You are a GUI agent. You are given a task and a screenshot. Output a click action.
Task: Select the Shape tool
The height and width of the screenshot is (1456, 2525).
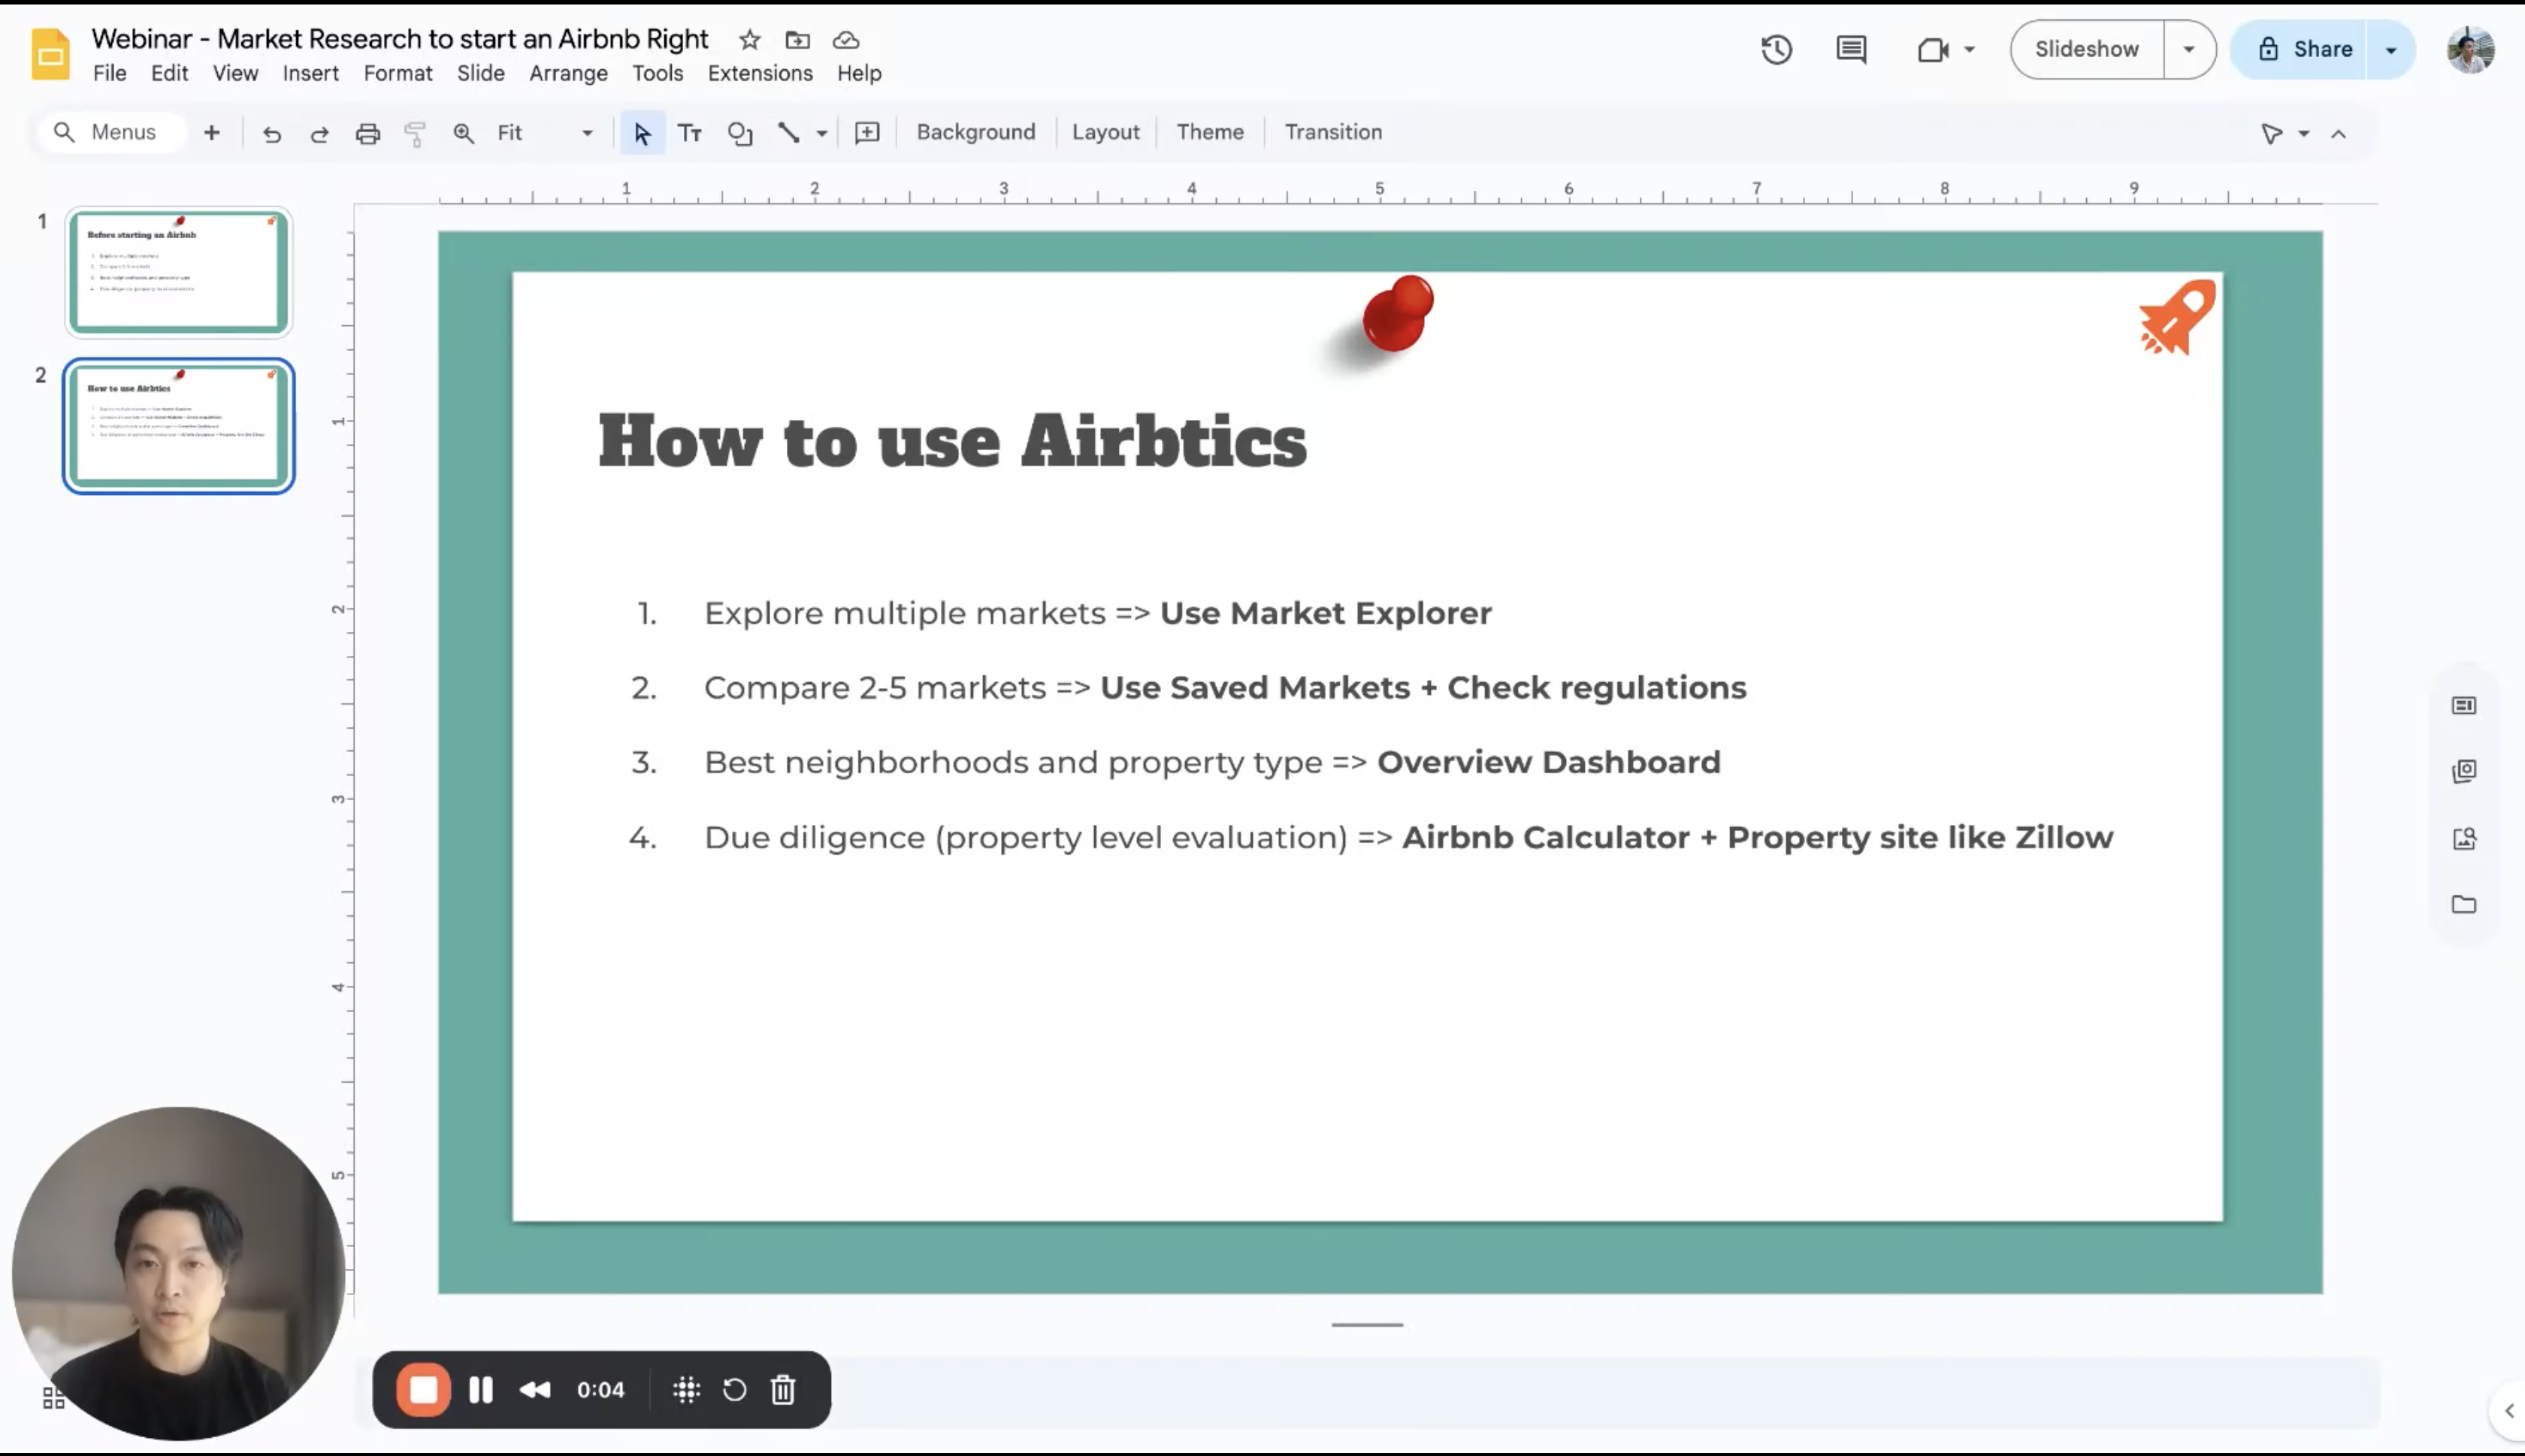click(740, 133)
